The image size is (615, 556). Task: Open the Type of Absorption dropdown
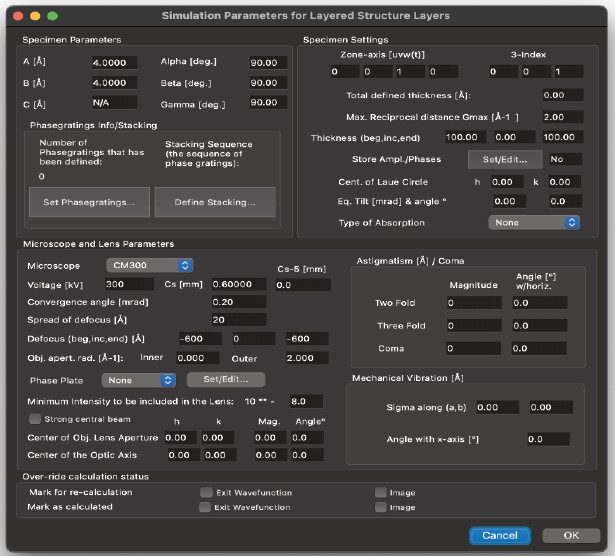tap(533, 222)
